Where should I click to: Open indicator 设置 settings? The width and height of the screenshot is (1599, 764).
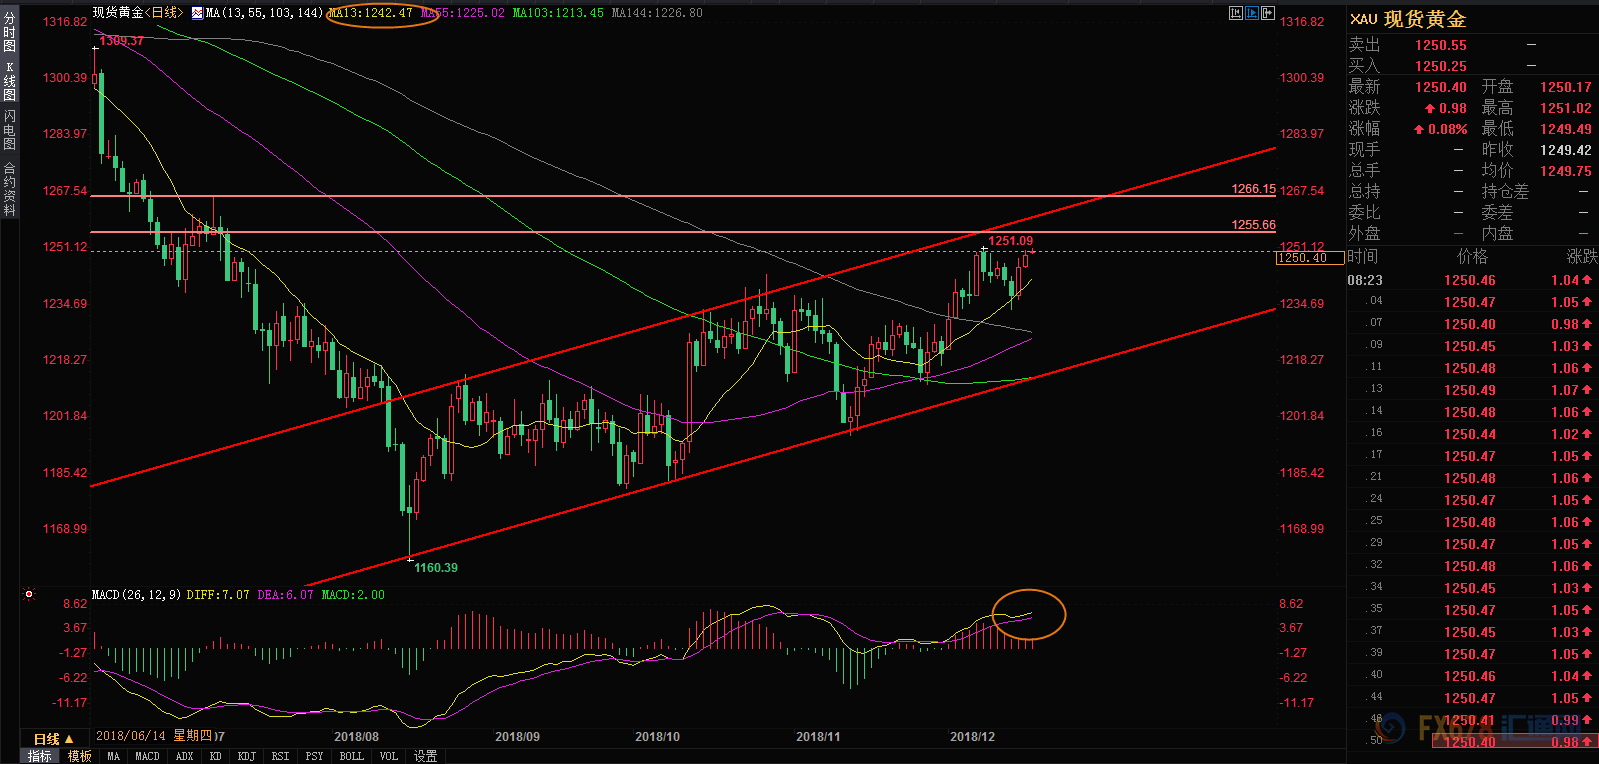pos(426,756)
